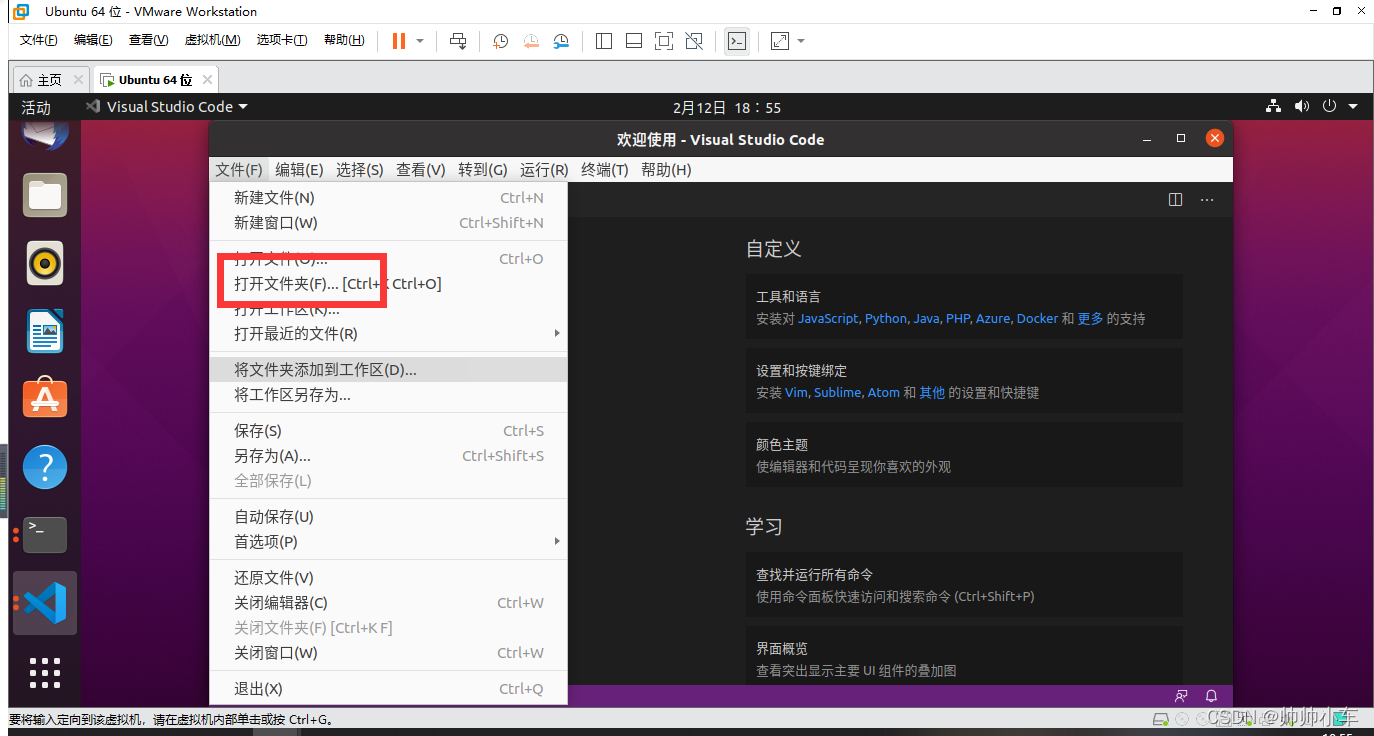Click the Ubuntu power icon in top bar
Viewport: 1374px width, 736px height.
pos(1329,107)
